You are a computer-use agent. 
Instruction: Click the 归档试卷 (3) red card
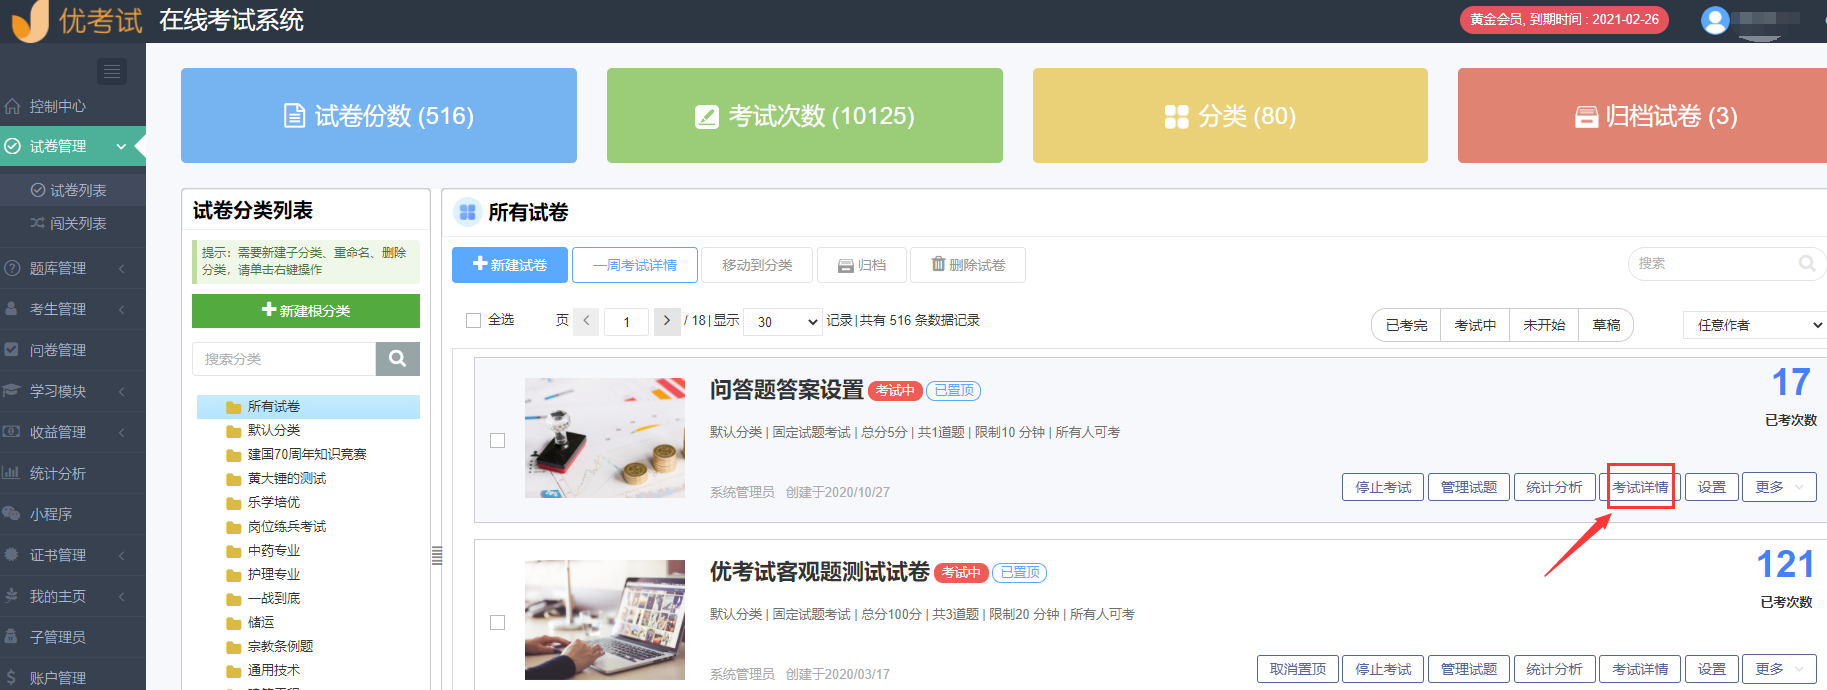pos(1642,116)
